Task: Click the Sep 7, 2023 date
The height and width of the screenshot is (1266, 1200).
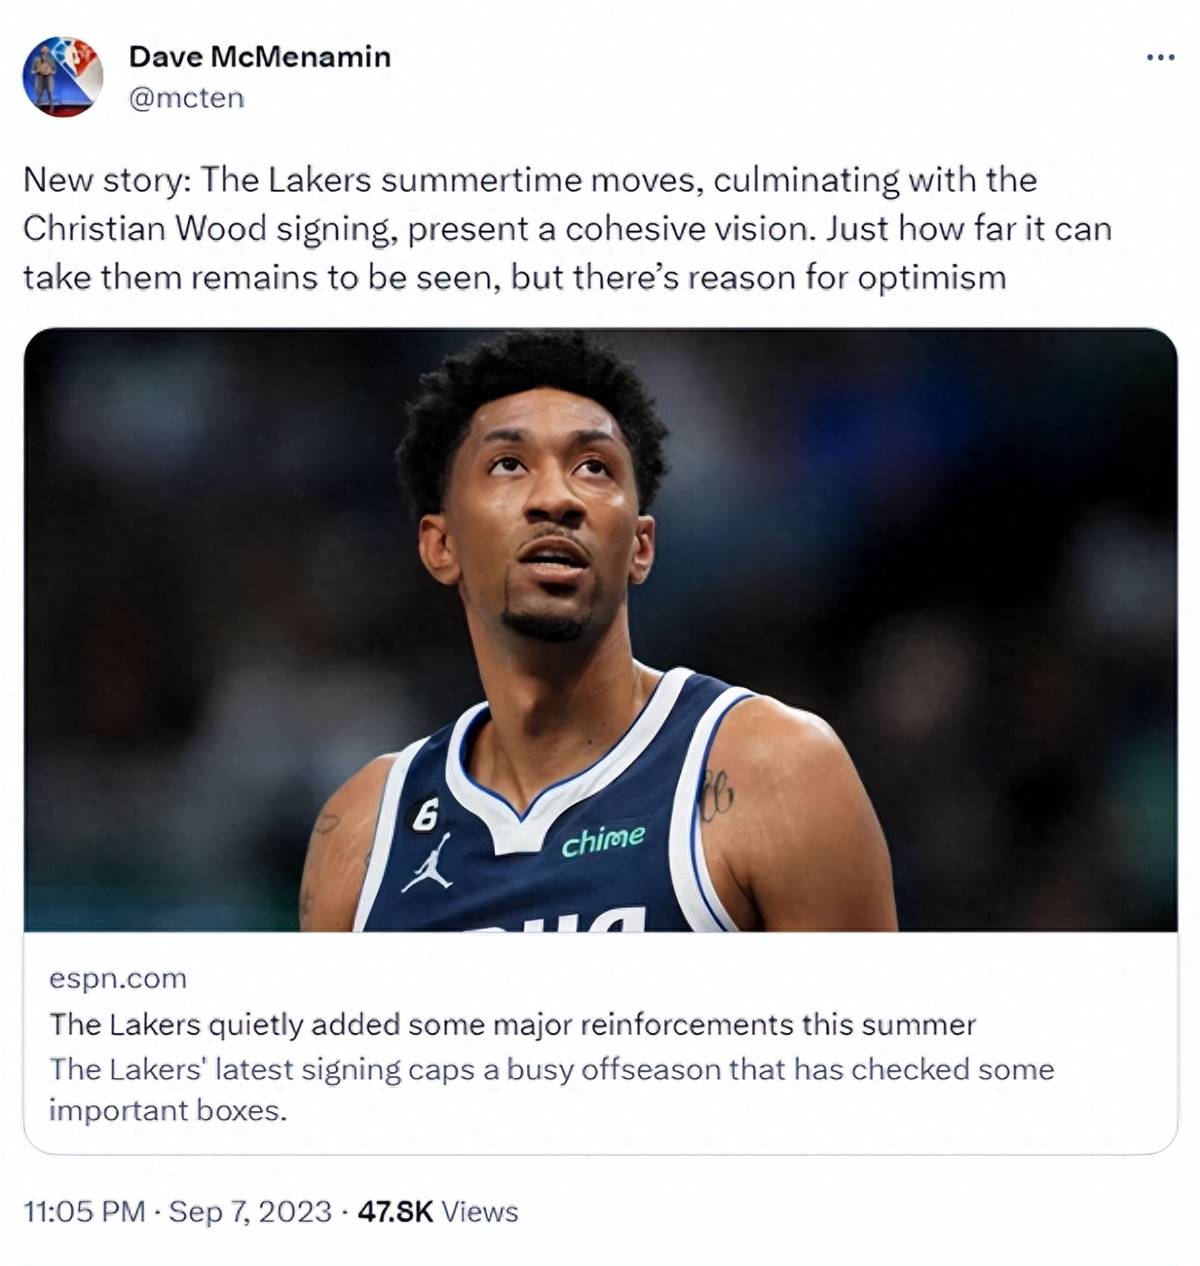Action: 250,1212
